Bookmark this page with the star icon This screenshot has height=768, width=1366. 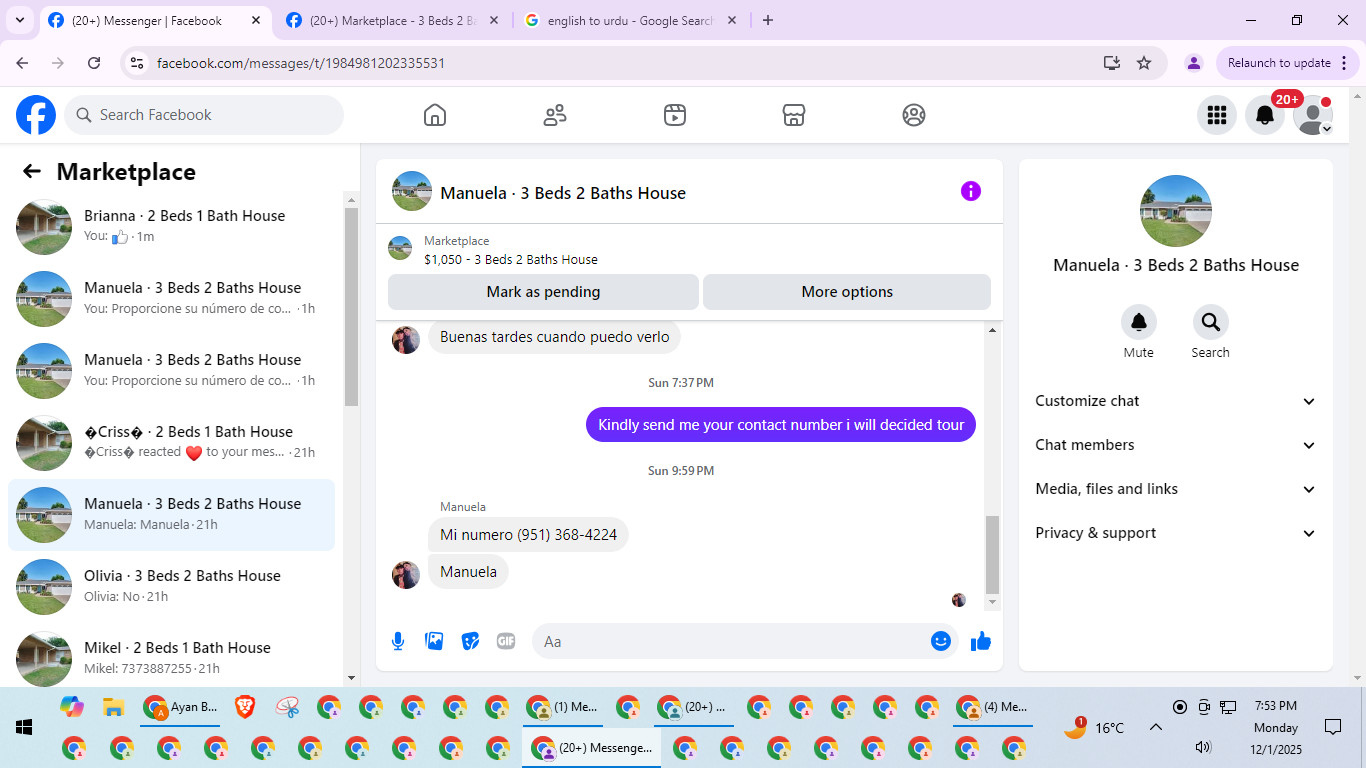[1144, 63]
